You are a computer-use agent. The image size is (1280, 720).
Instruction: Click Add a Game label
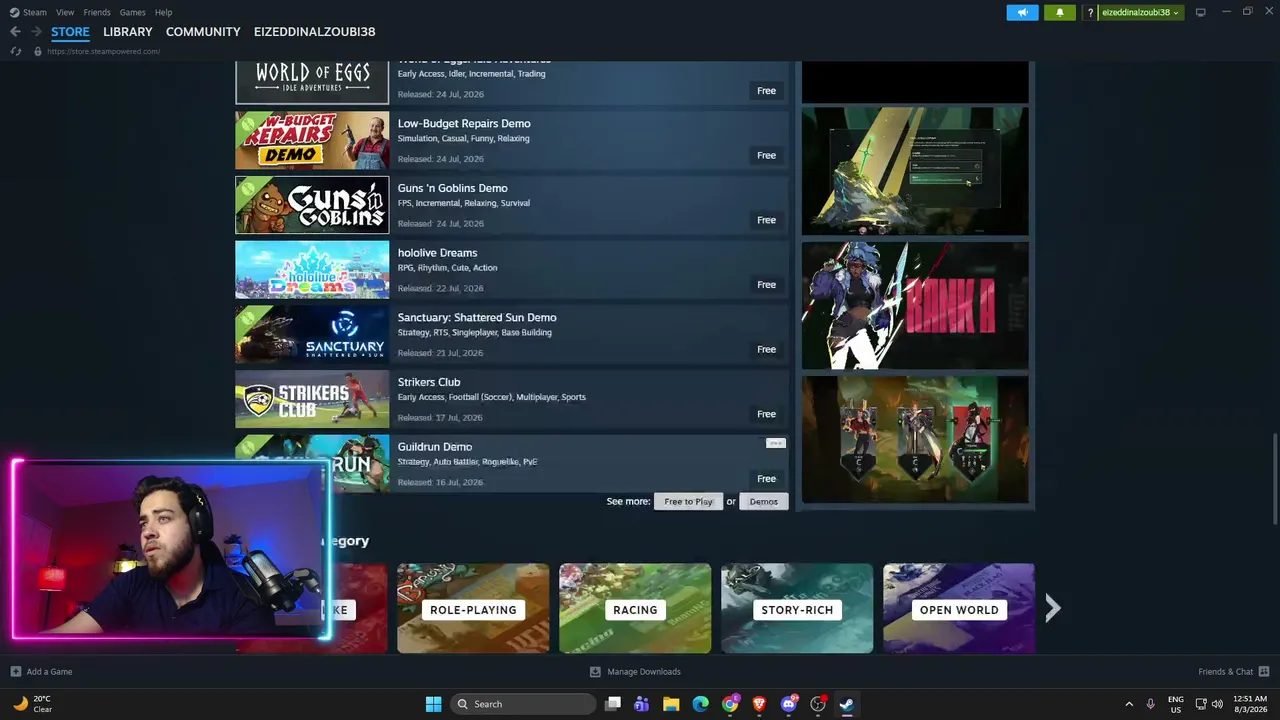click(x=49, y=672)
